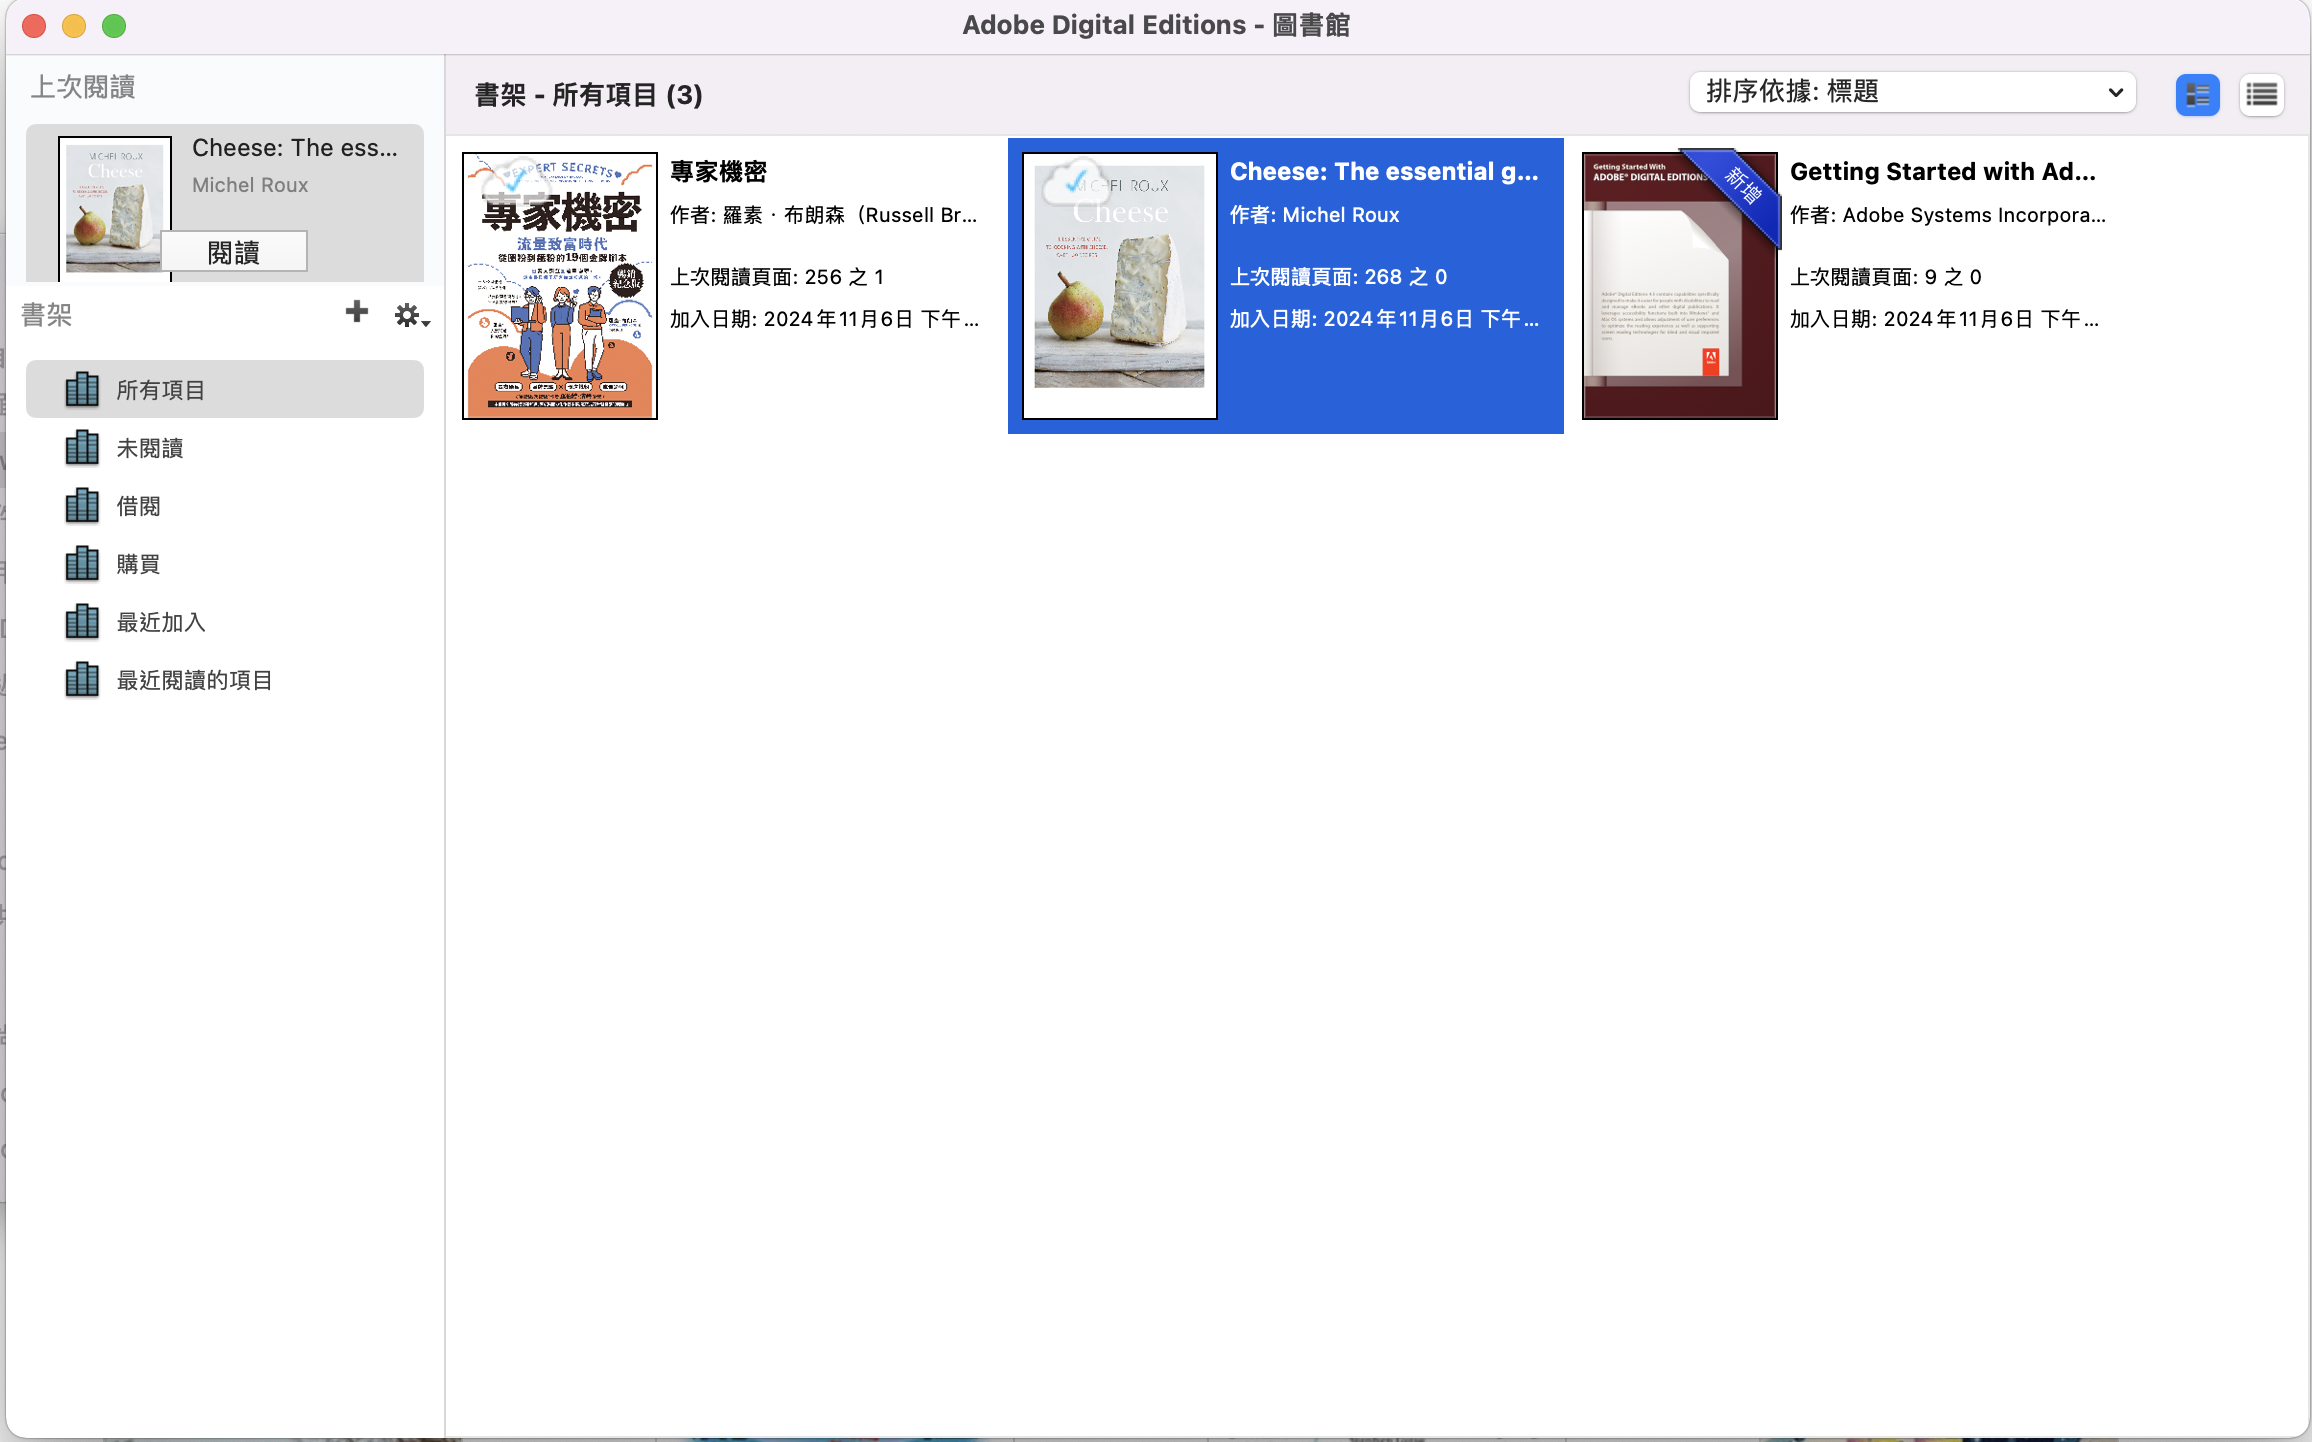Select the Cheese book cover in library grid
Screen dimensions: 2312x1442
(x=1120, y=286)
